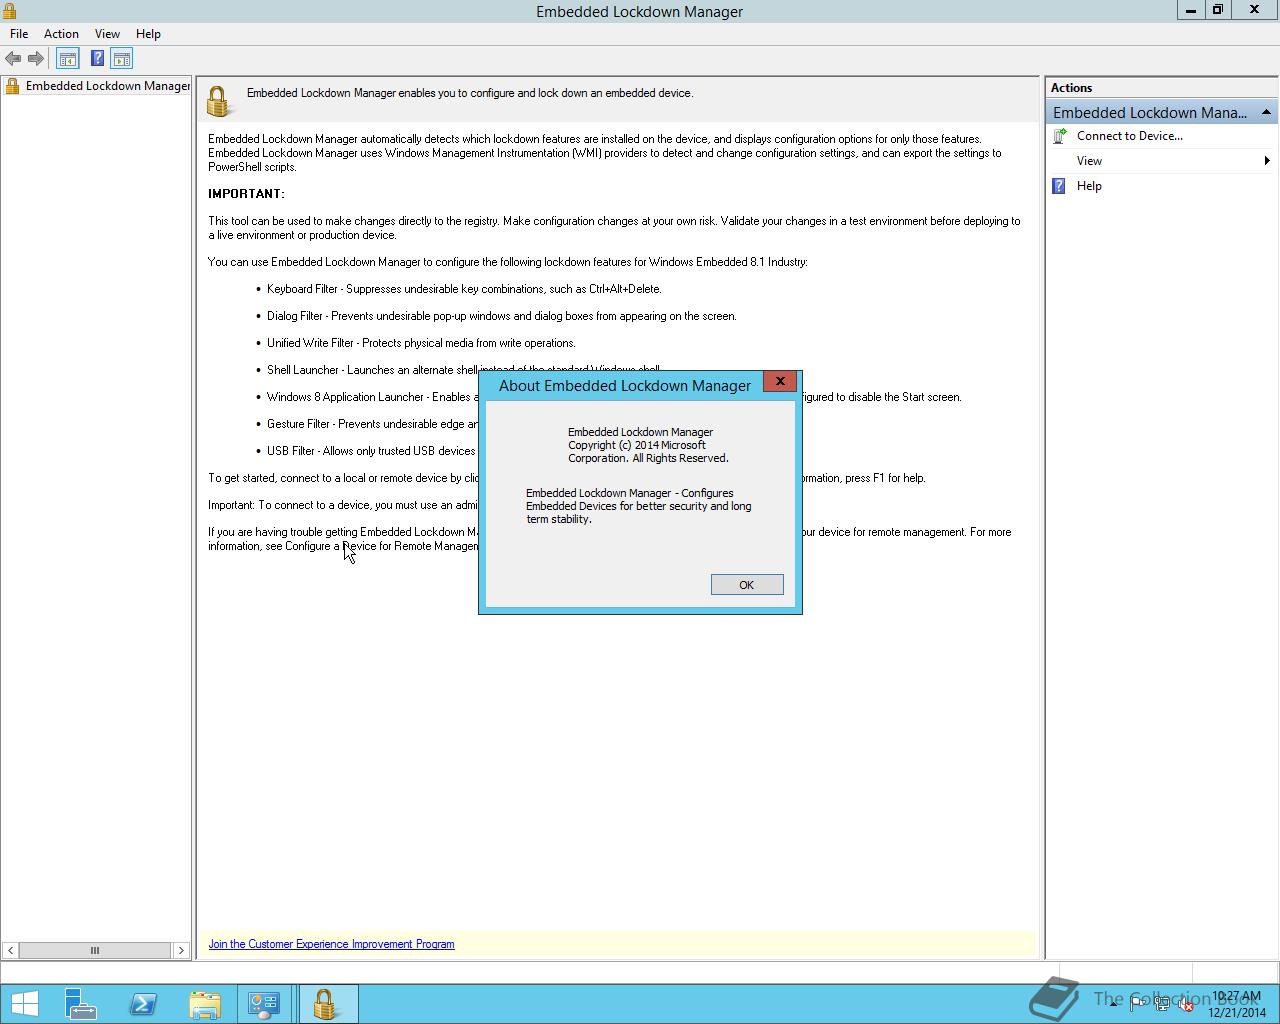Click OK in the About dialog
The height and width of the screenshot is (1024, 1280).
pos(747,585)
